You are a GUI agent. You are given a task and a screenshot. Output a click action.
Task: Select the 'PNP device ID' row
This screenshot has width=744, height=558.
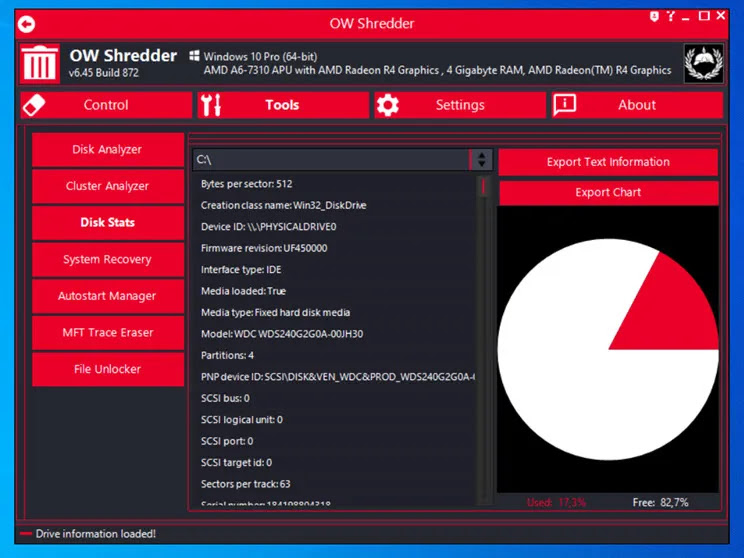click(x=335, y=377)
